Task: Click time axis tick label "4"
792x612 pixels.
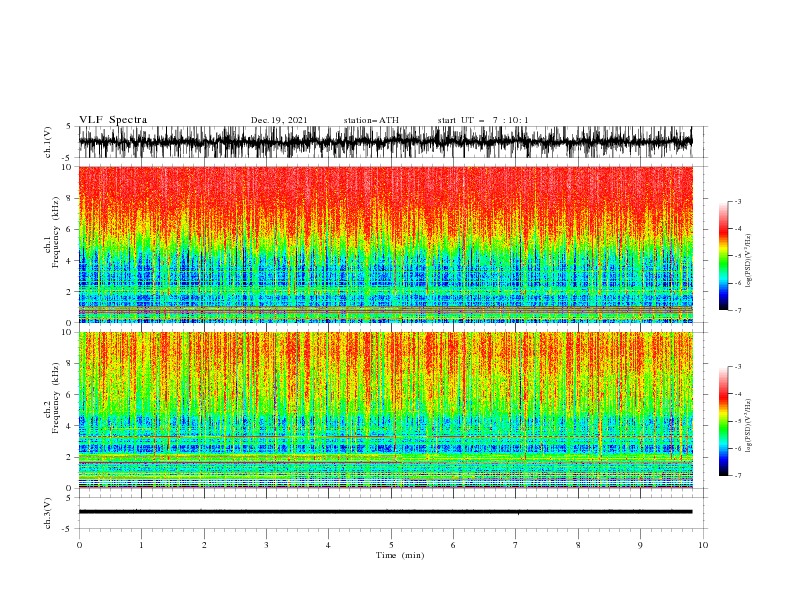Action: pos(328,545)
